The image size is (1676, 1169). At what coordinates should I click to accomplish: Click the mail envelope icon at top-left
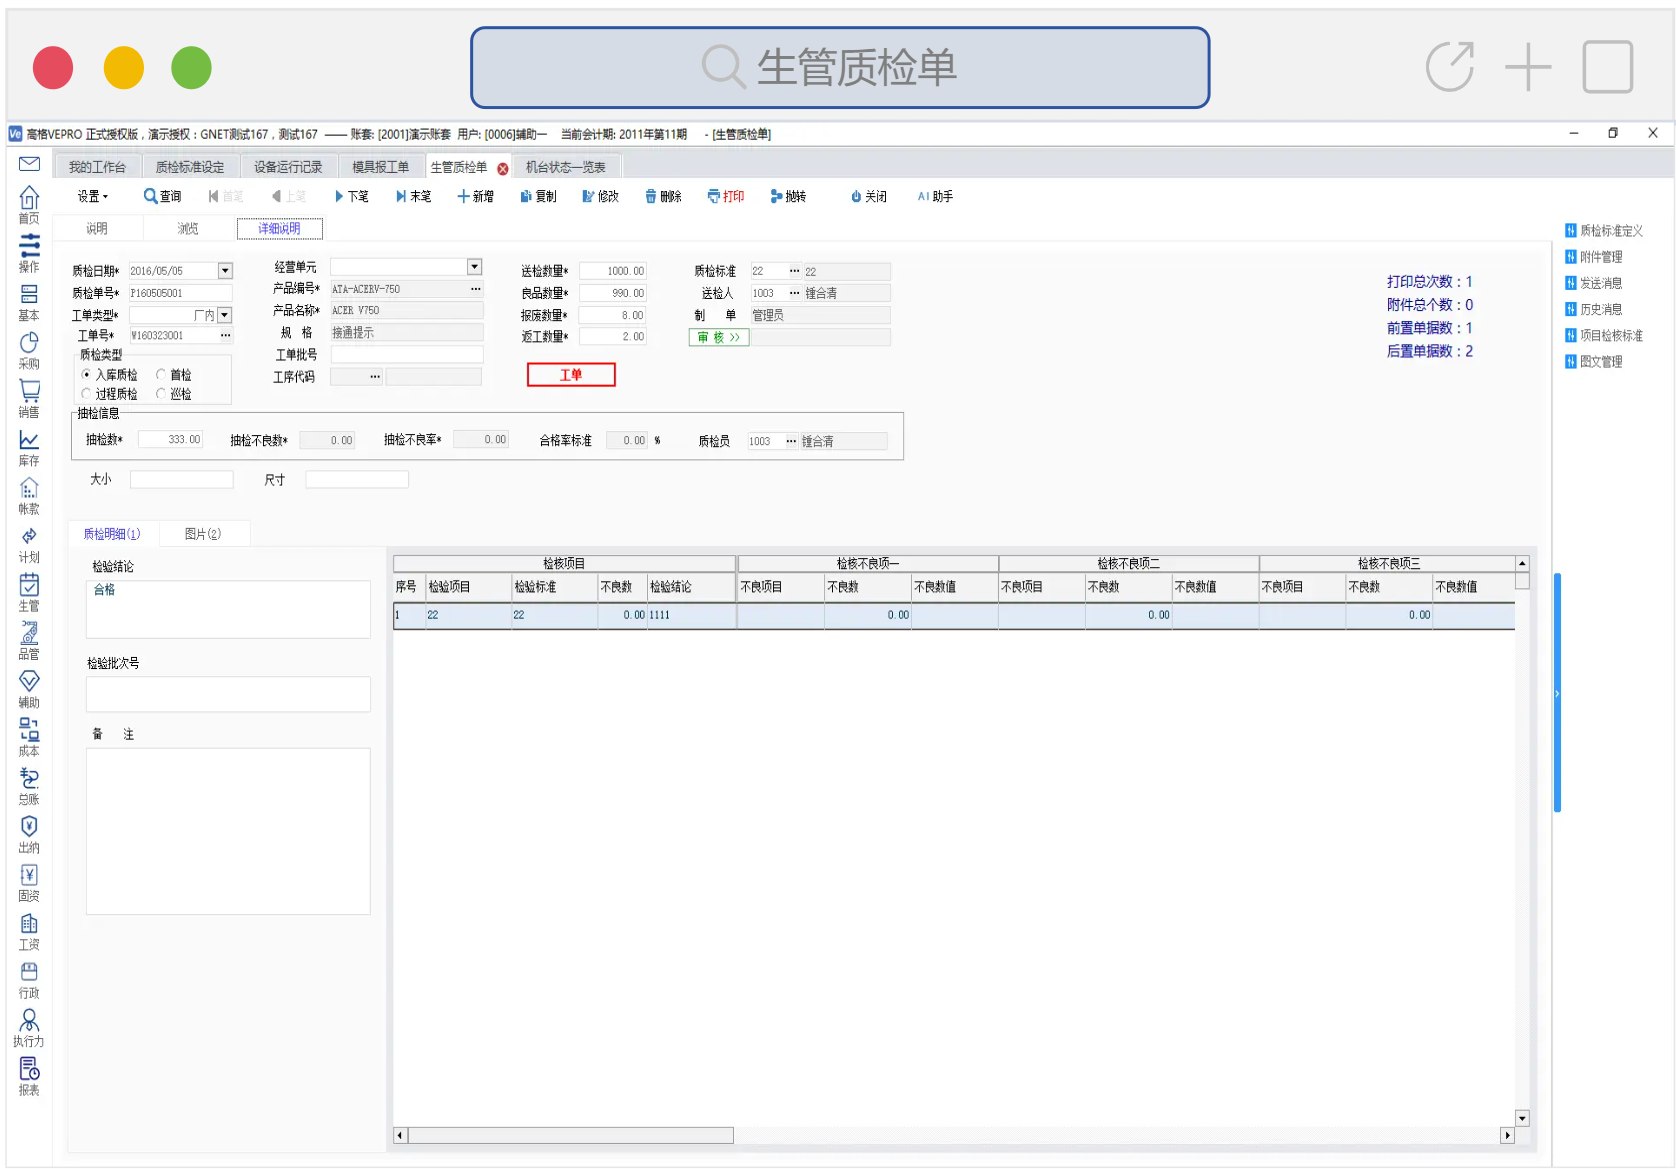[29, 164]
